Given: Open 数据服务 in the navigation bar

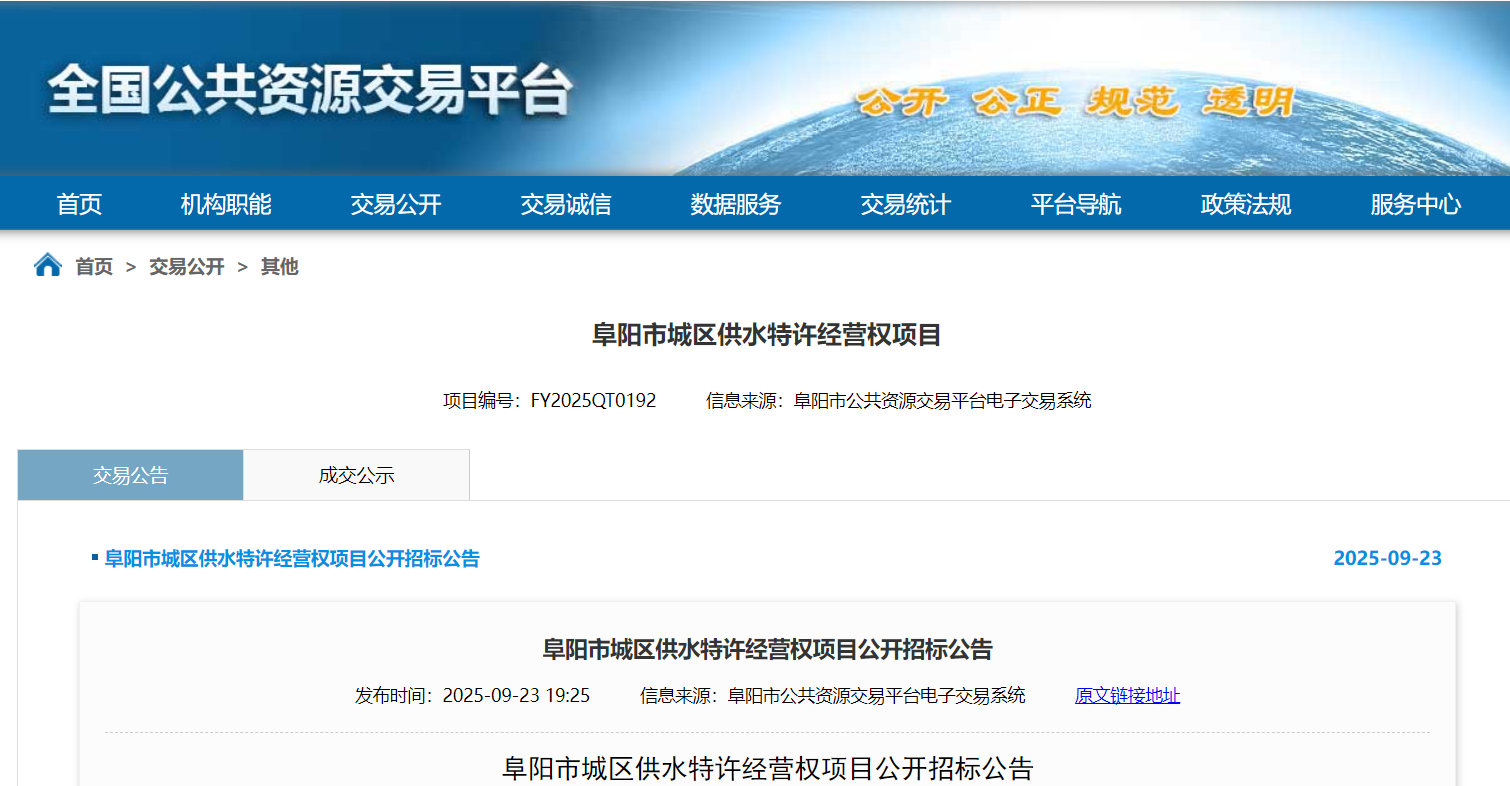Looking at the screenshot, I should (x=736, y=205).
